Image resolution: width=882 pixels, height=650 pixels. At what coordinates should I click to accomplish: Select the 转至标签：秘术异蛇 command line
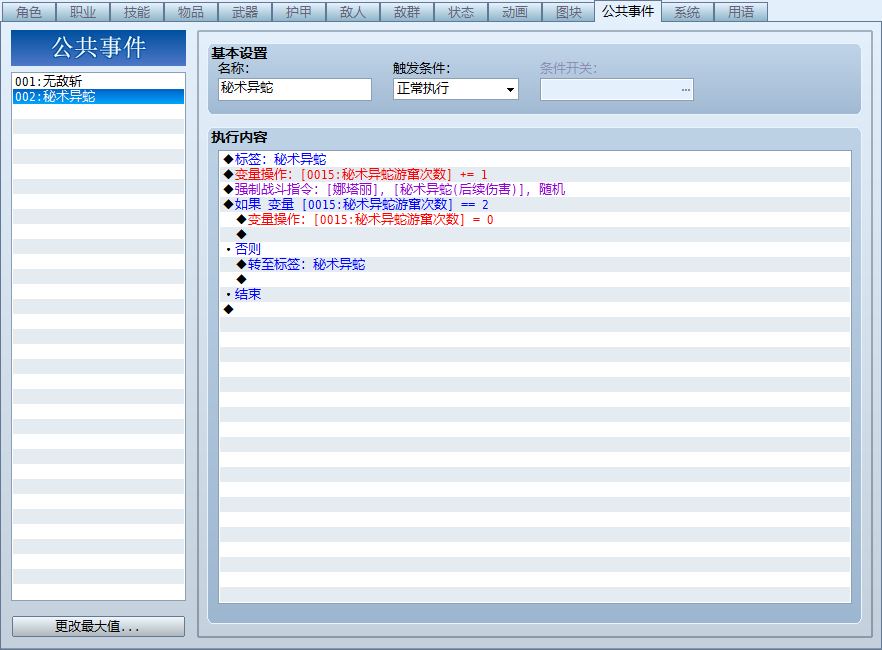click(534, 264)
